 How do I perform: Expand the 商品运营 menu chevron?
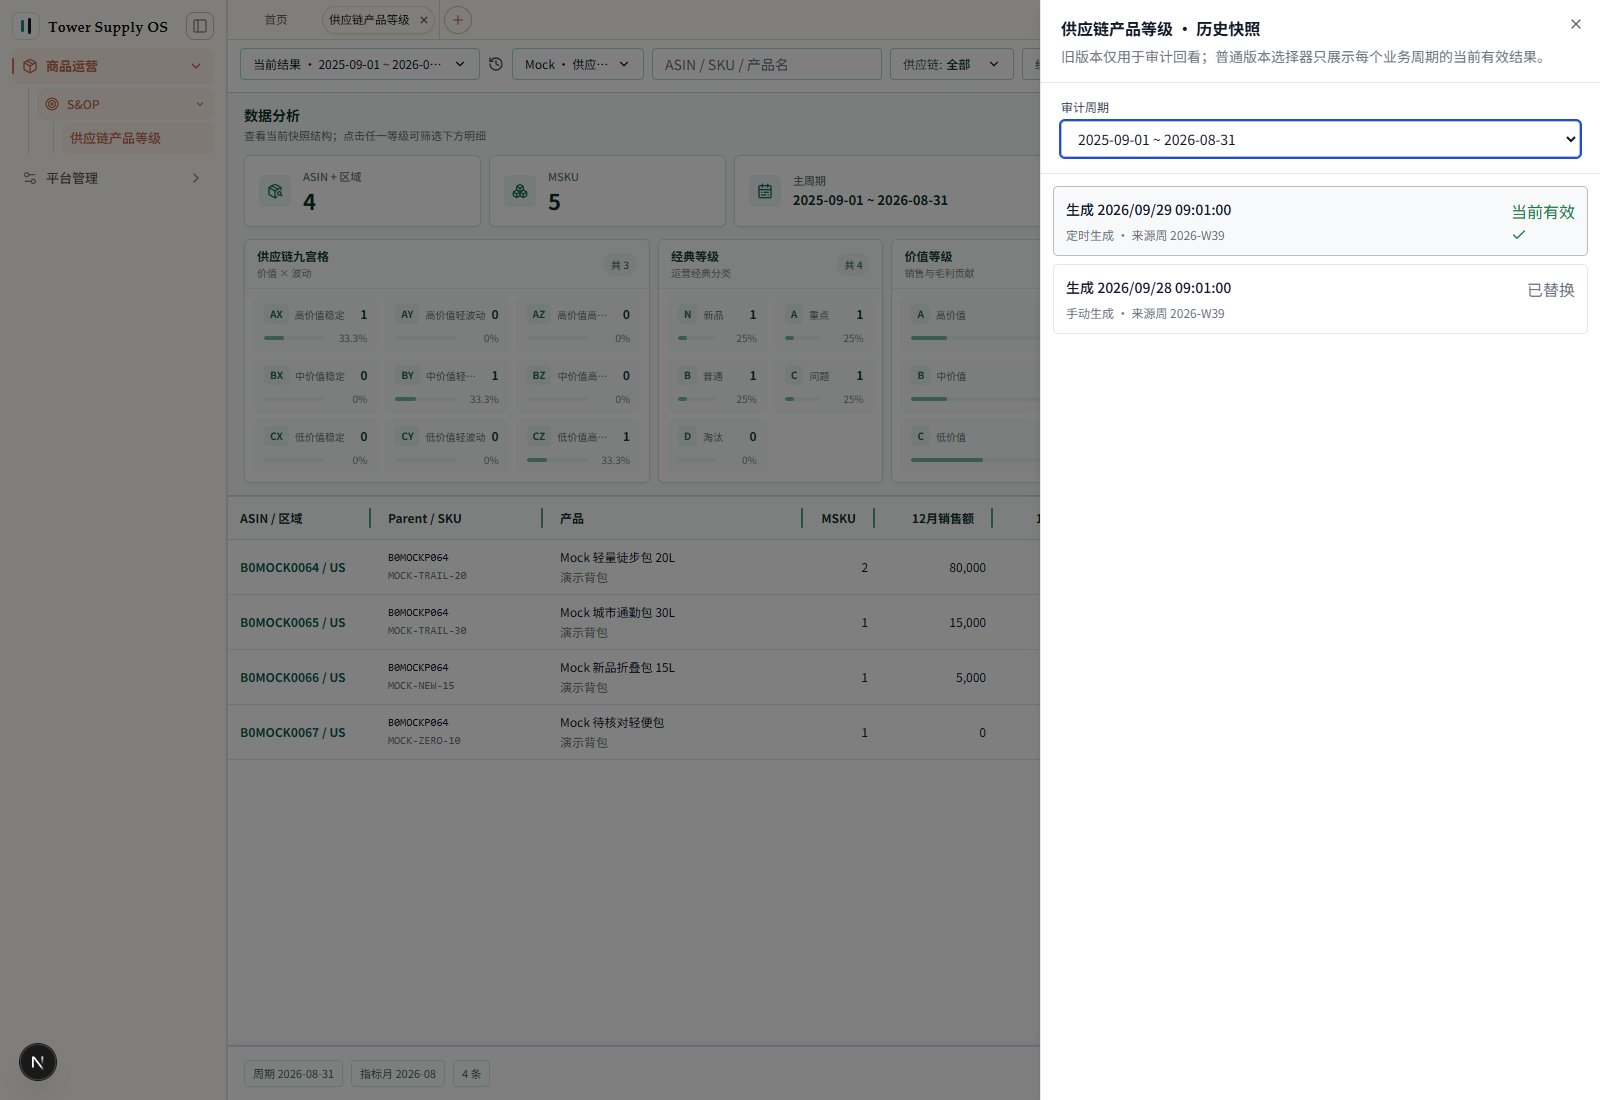(196, 66)
